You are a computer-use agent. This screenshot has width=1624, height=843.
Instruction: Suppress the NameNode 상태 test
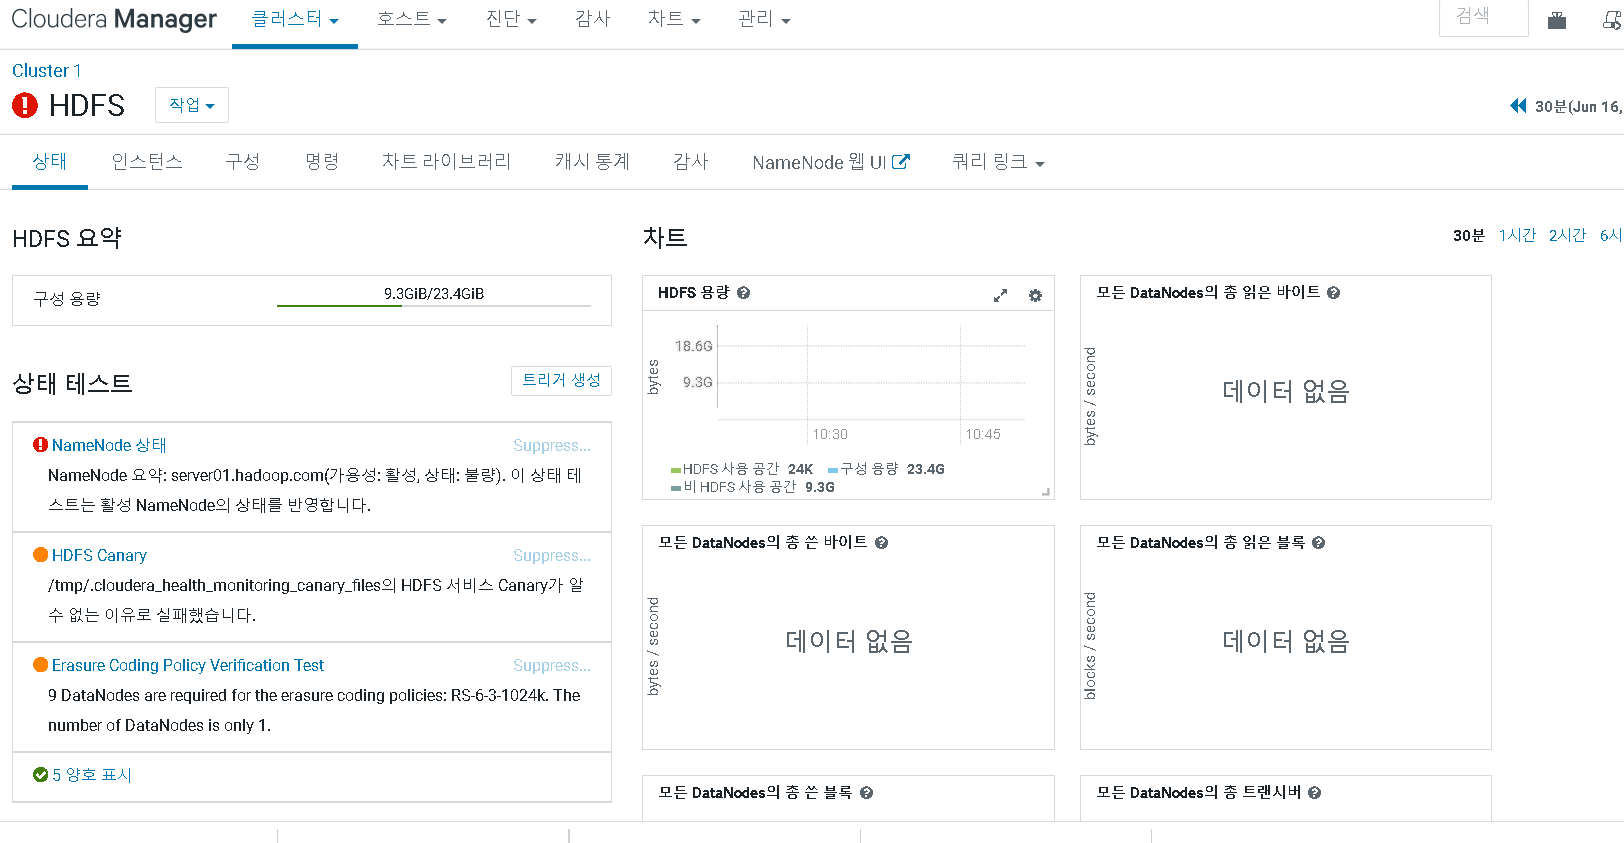click(x=552, y=446)
